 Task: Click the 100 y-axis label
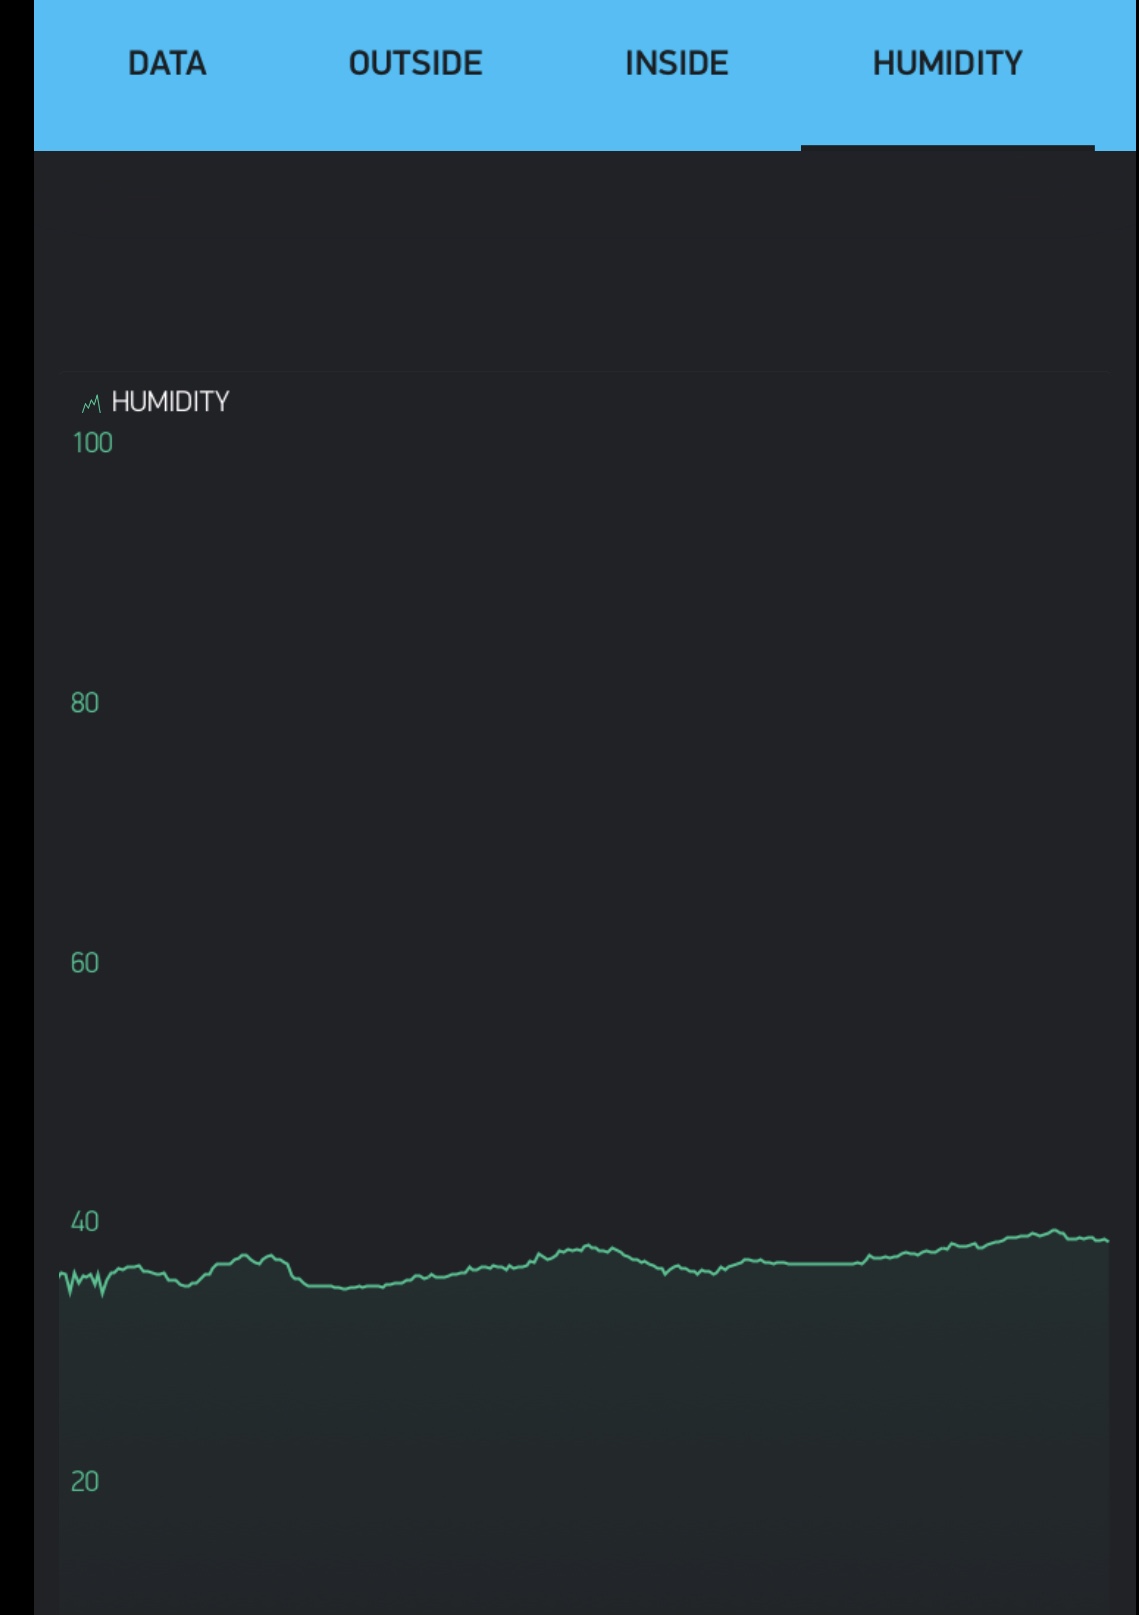click(x=92, y=443)
